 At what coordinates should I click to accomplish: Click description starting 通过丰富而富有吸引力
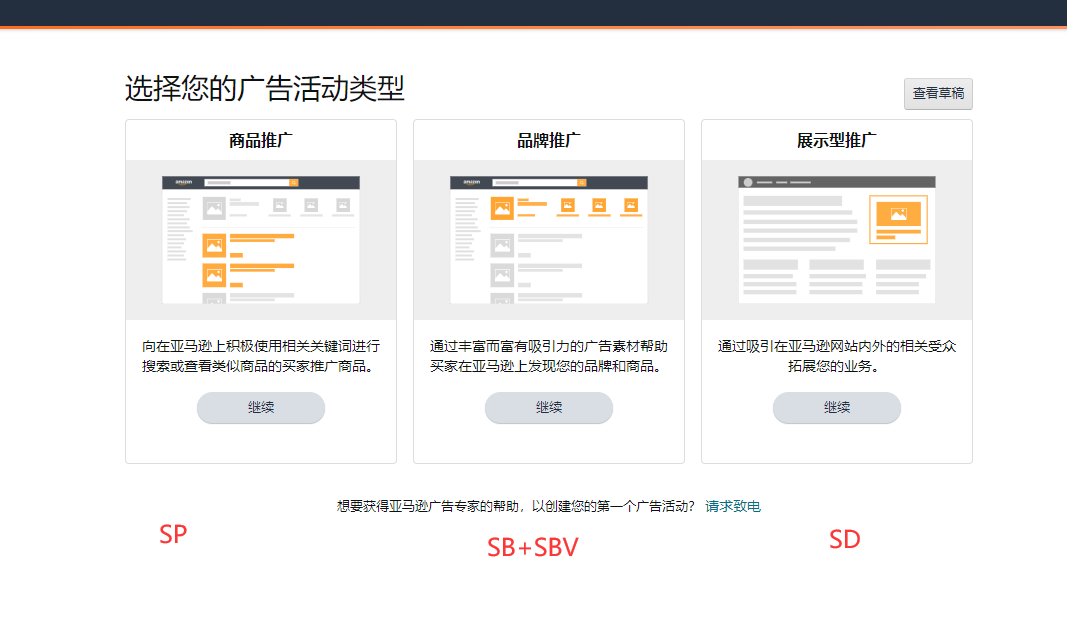click(548, 356)
